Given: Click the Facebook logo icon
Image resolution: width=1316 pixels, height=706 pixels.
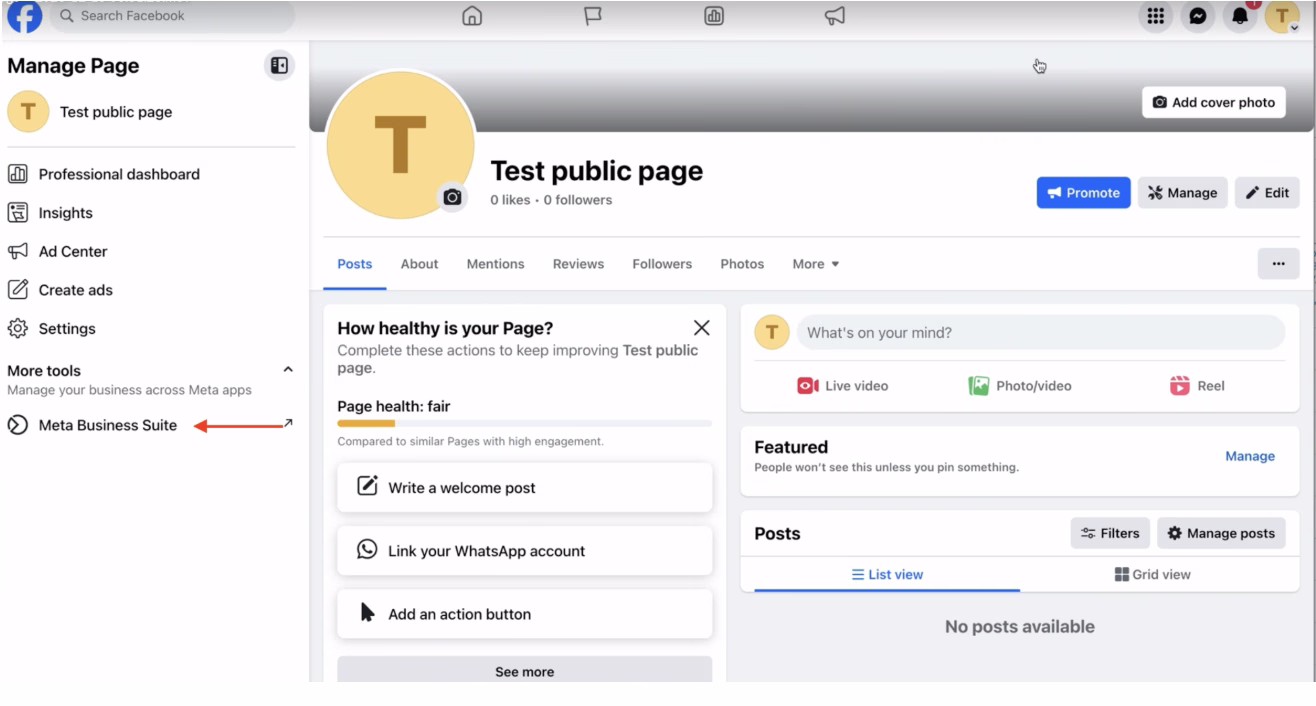Looking at the screenshot, I should click(24, 15).
